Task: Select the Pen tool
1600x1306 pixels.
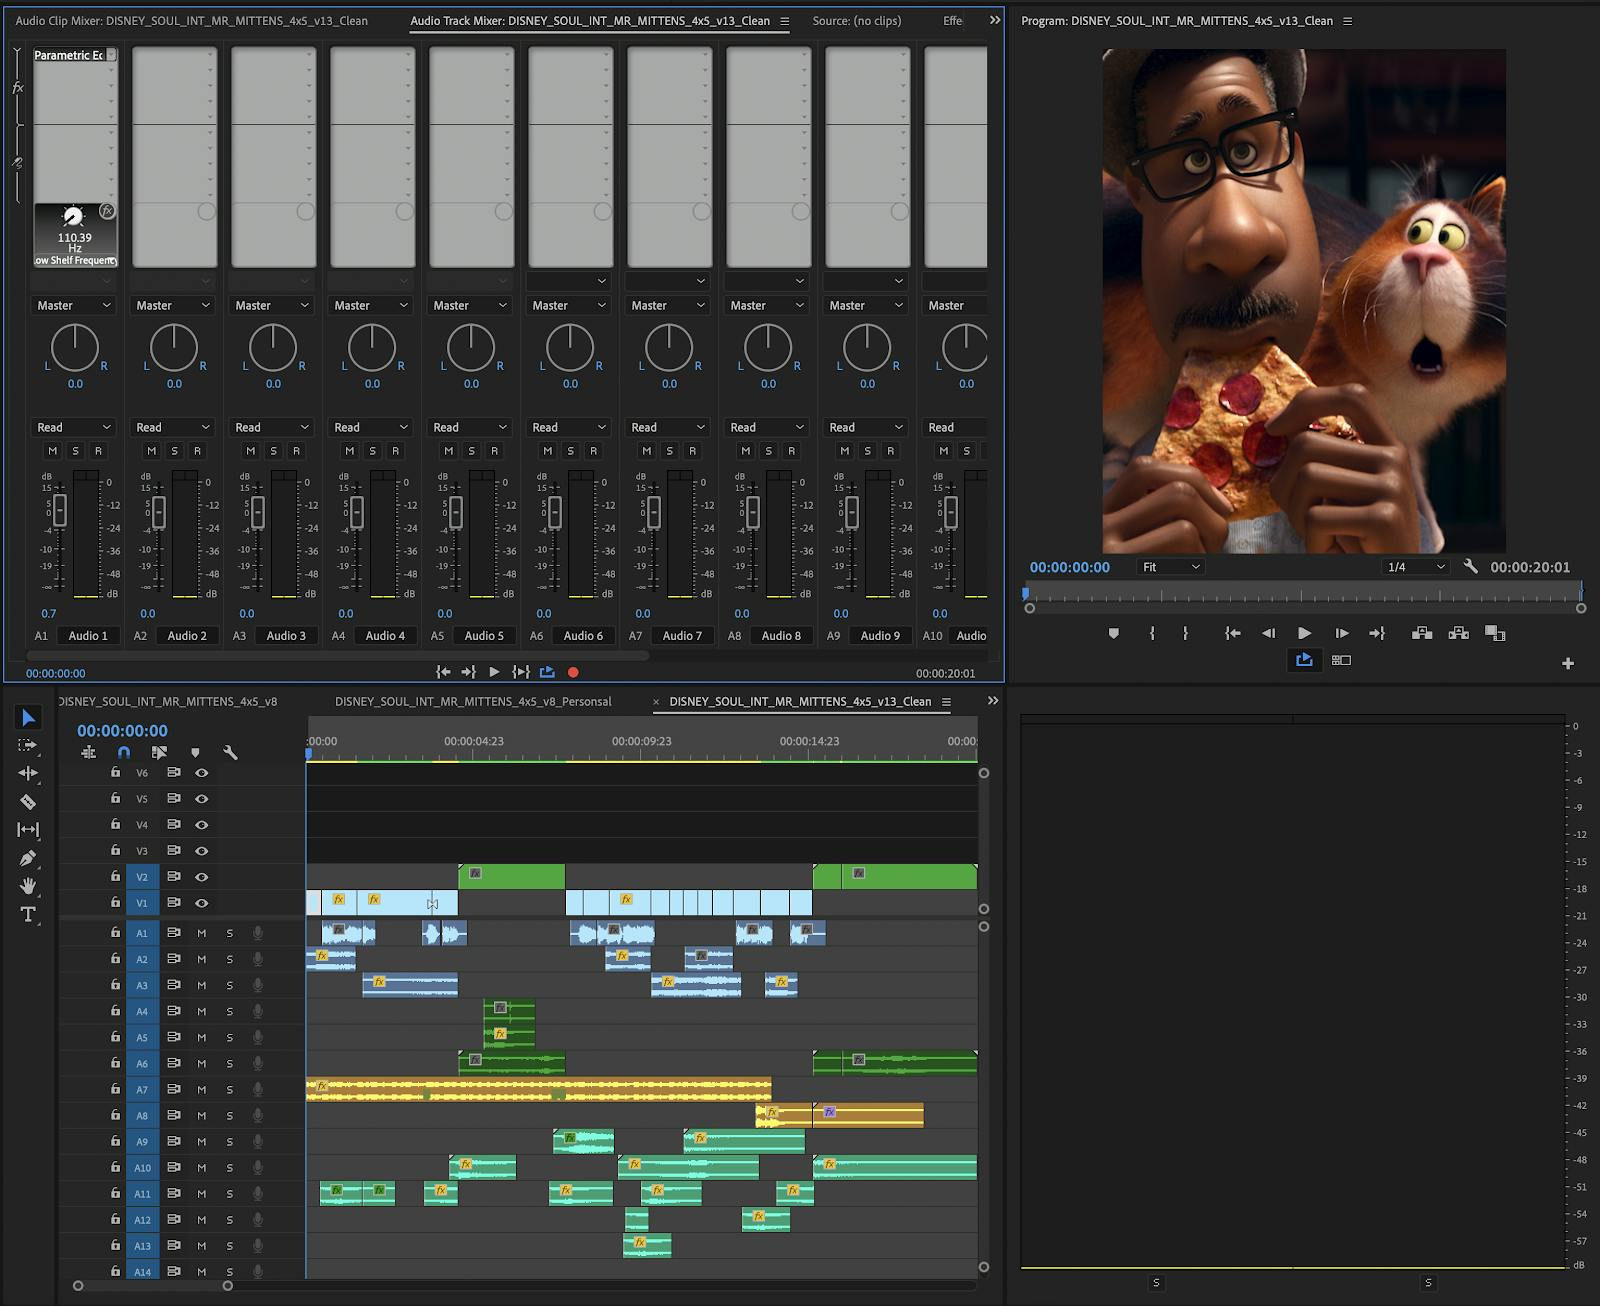Action: 28,858
